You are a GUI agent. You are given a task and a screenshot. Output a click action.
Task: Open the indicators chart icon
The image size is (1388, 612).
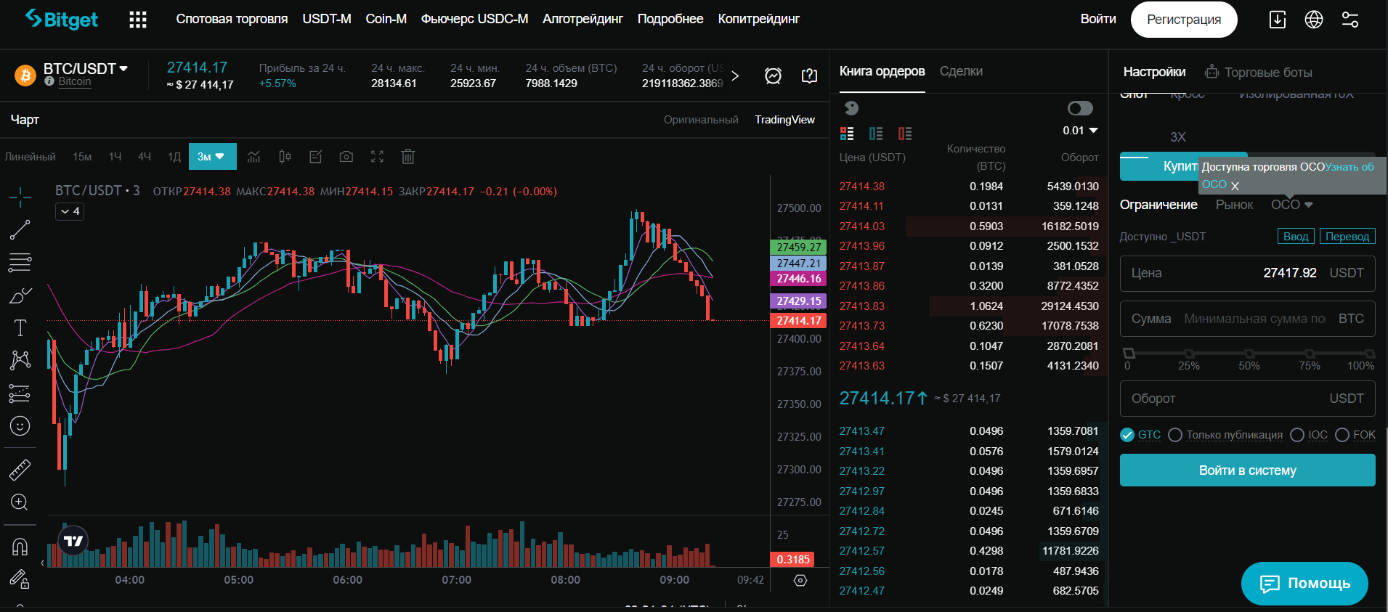[x=254, y=156]
